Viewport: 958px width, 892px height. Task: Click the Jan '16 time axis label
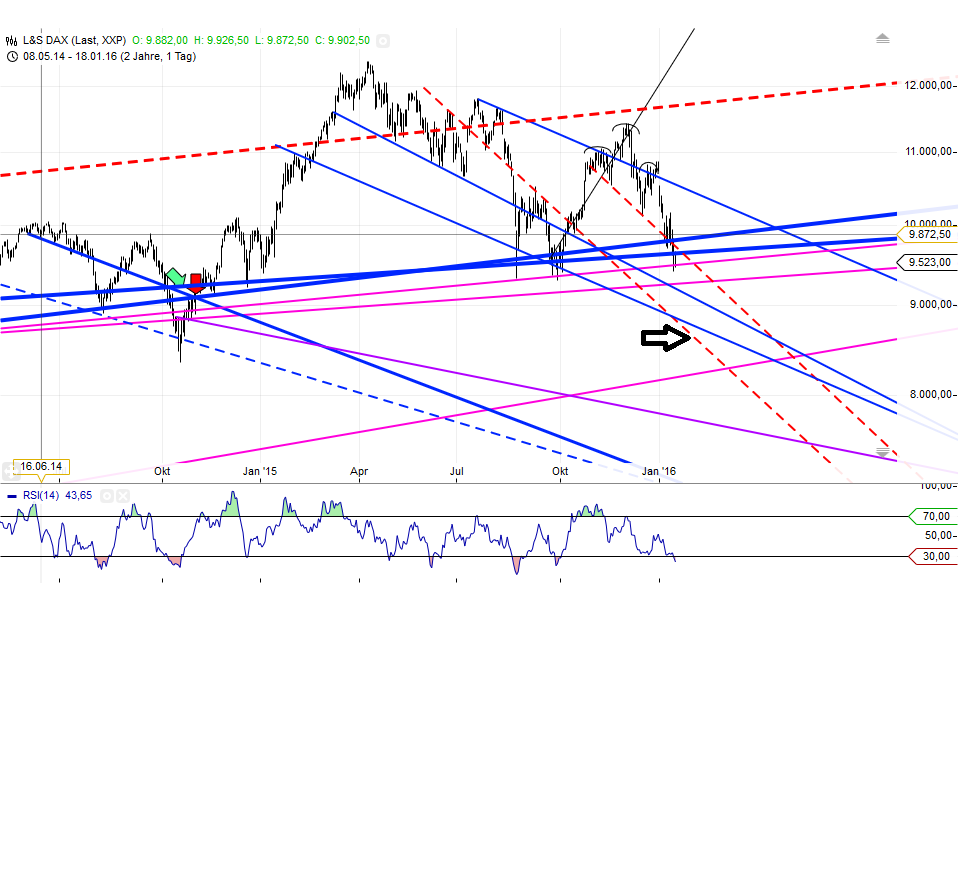pos(659,472)
